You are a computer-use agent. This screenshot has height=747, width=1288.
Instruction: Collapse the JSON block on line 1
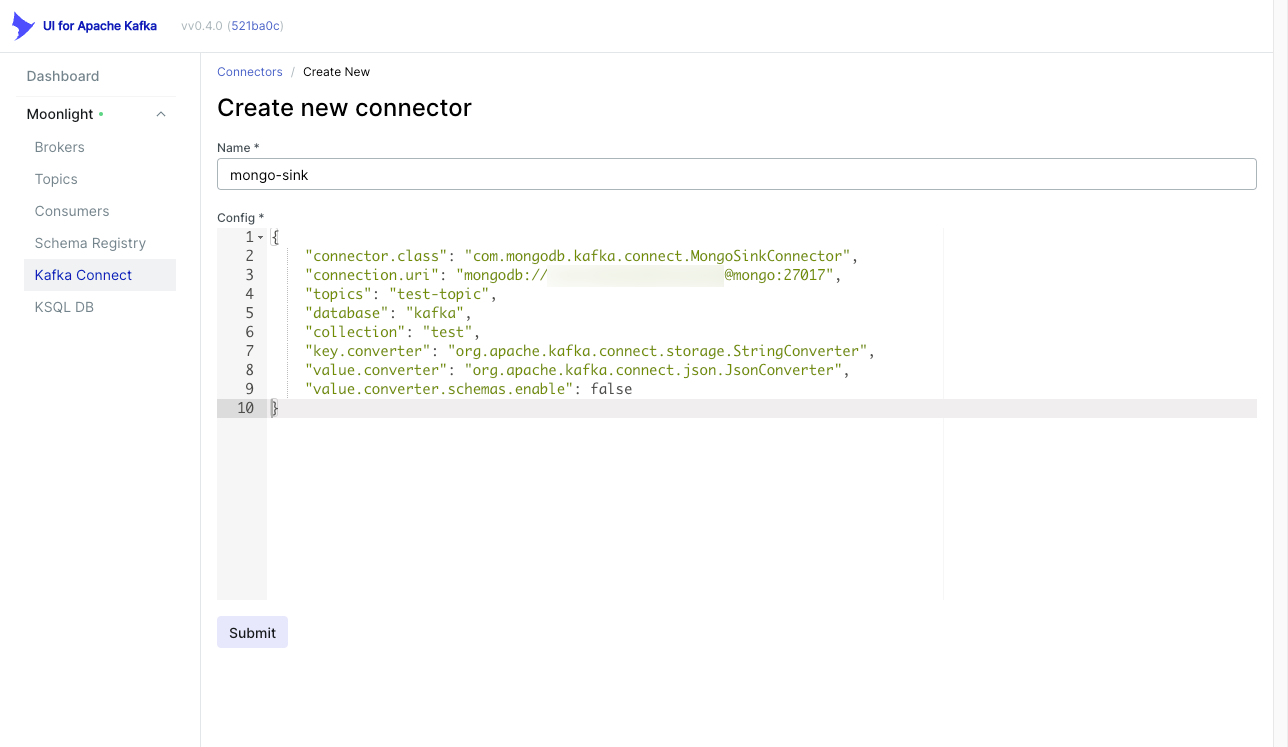[x=262, y=236]
